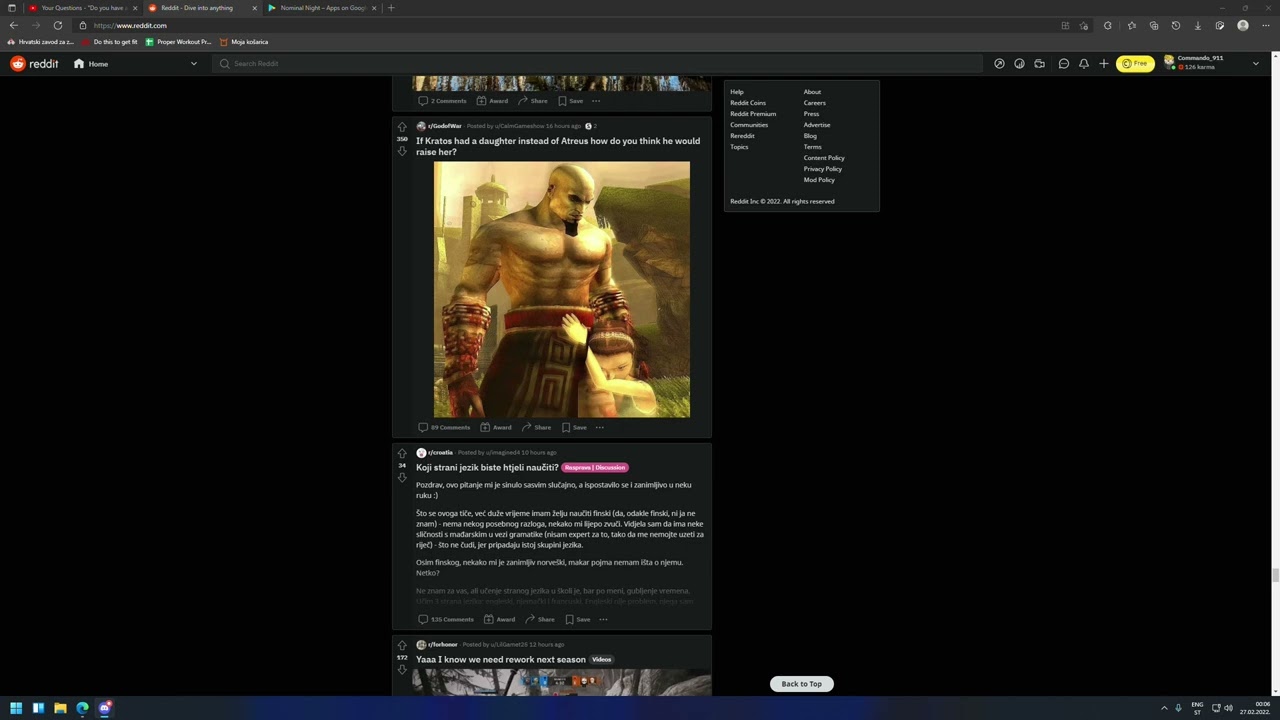Open the Careers footer link
The image size is (1280, 720).
[x=815, y=103]
